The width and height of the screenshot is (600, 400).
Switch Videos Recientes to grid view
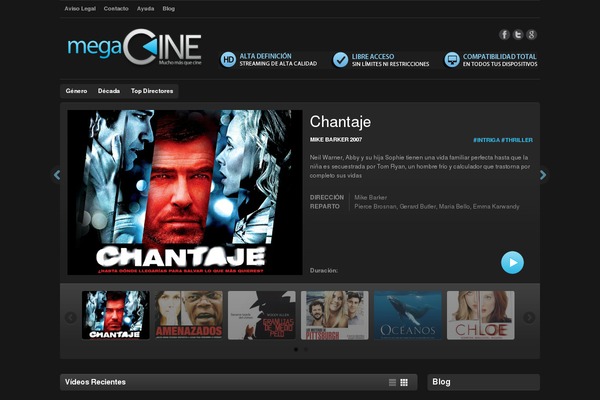404,382
